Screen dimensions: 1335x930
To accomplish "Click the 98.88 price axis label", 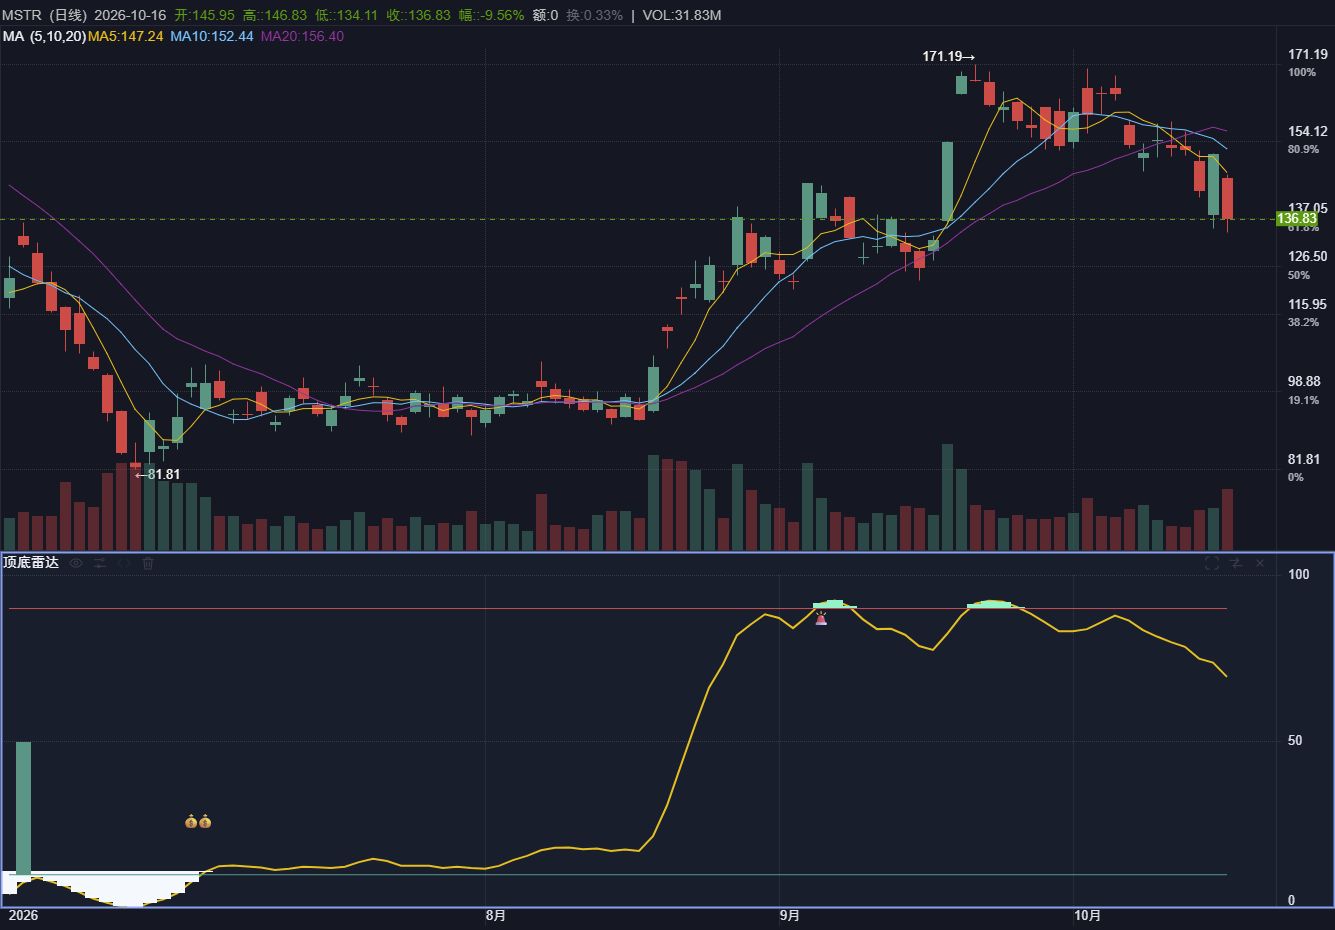I will pyautogui.click(x=1305, y=381).
